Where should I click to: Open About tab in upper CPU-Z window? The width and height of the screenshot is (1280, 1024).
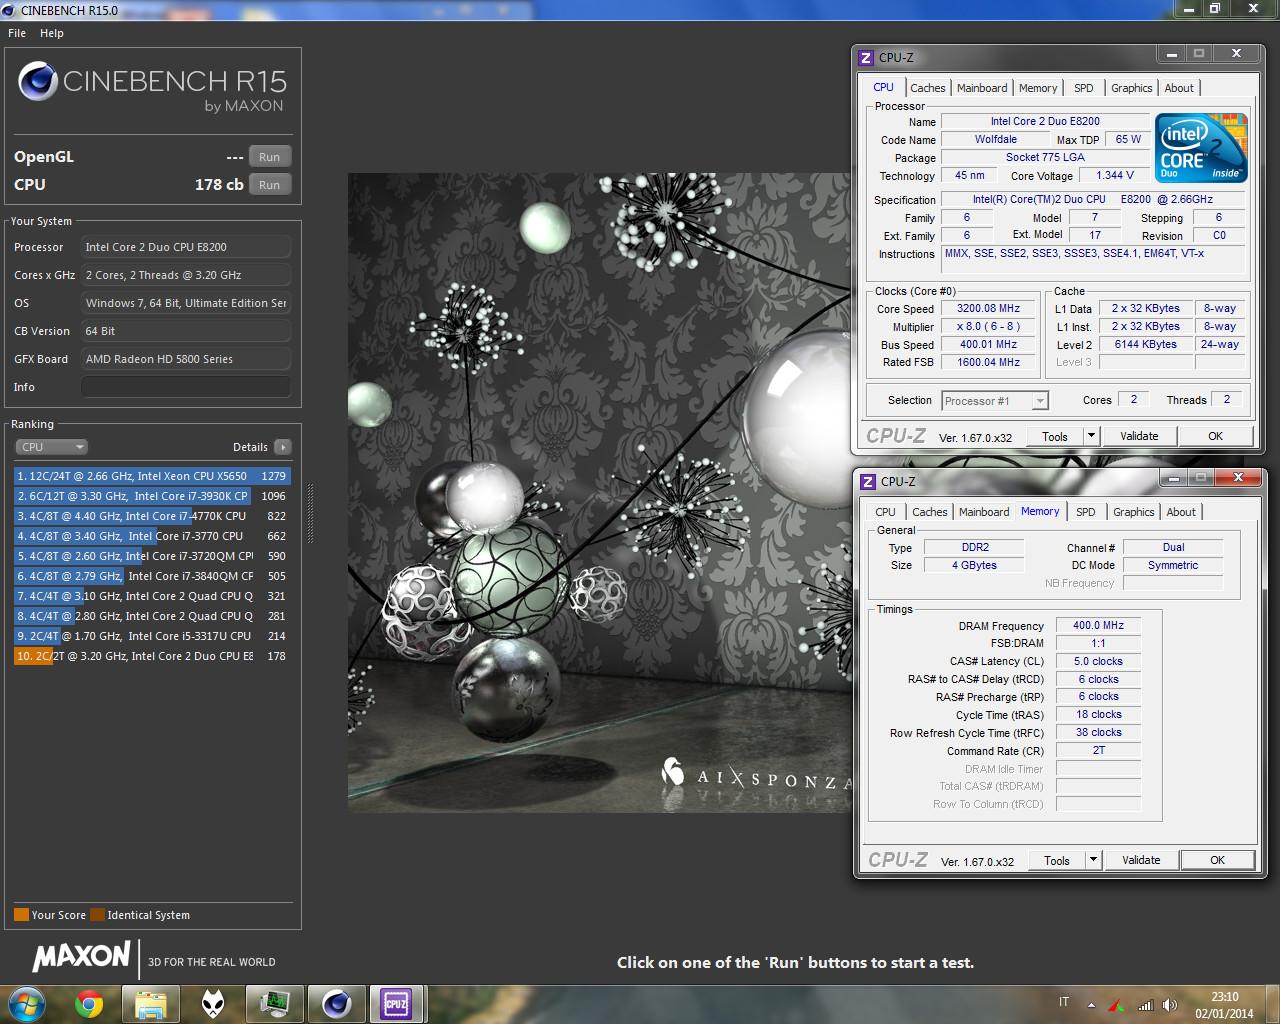coord(1179,88)
